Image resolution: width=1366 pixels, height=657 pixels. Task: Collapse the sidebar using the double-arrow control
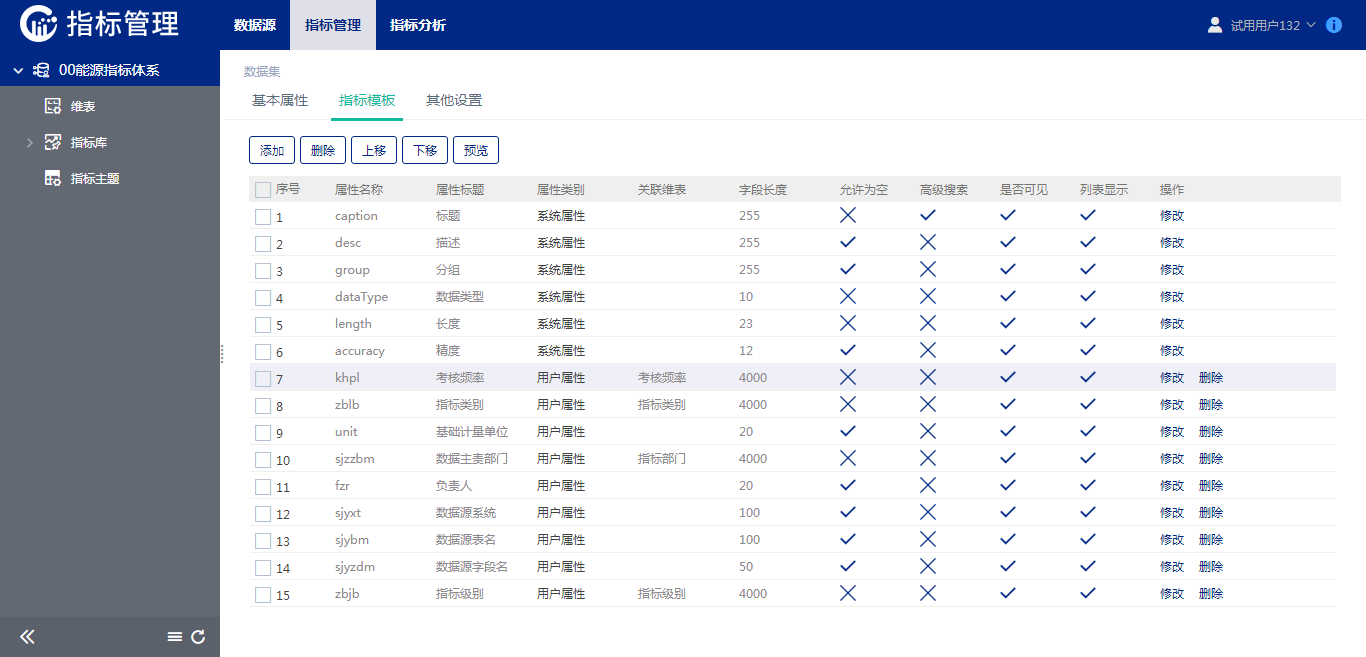click(x=27, y=636)
